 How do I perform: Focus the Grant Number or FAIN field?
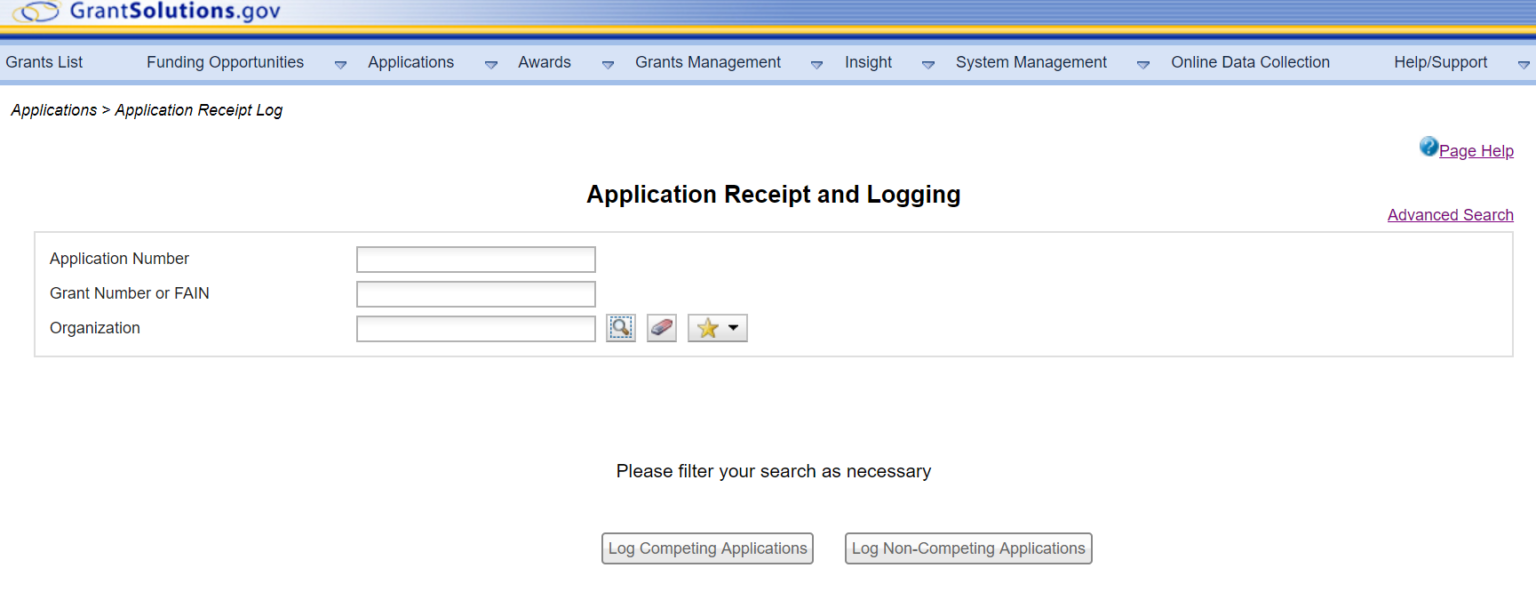(476, 294)
